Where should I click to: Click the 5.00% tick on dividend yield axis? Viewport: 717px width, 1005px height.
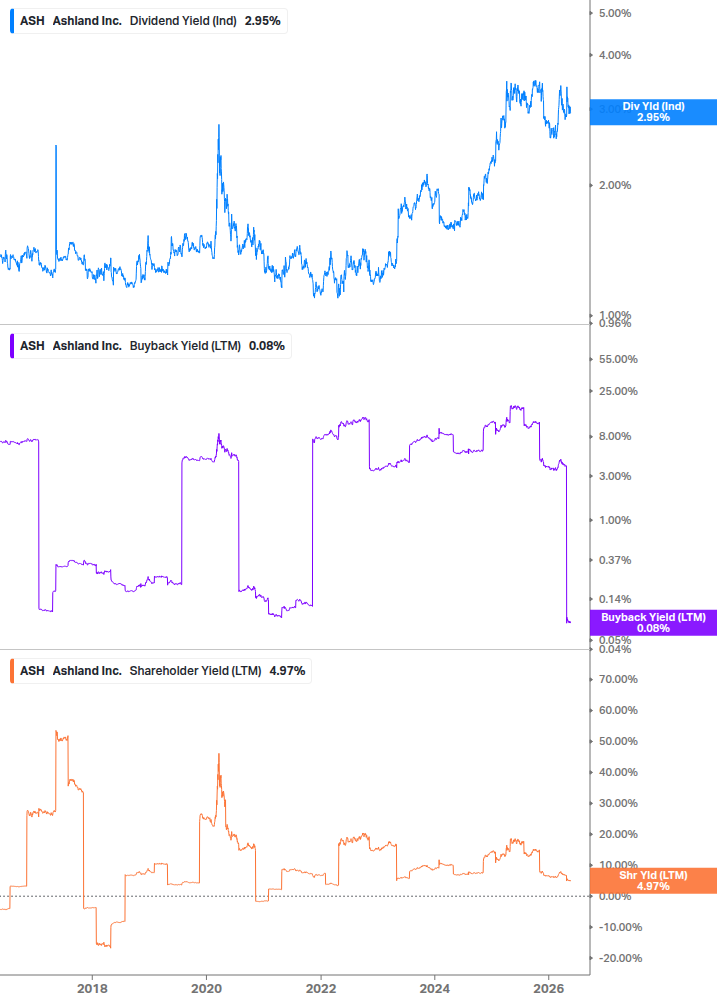pos(615,13)
